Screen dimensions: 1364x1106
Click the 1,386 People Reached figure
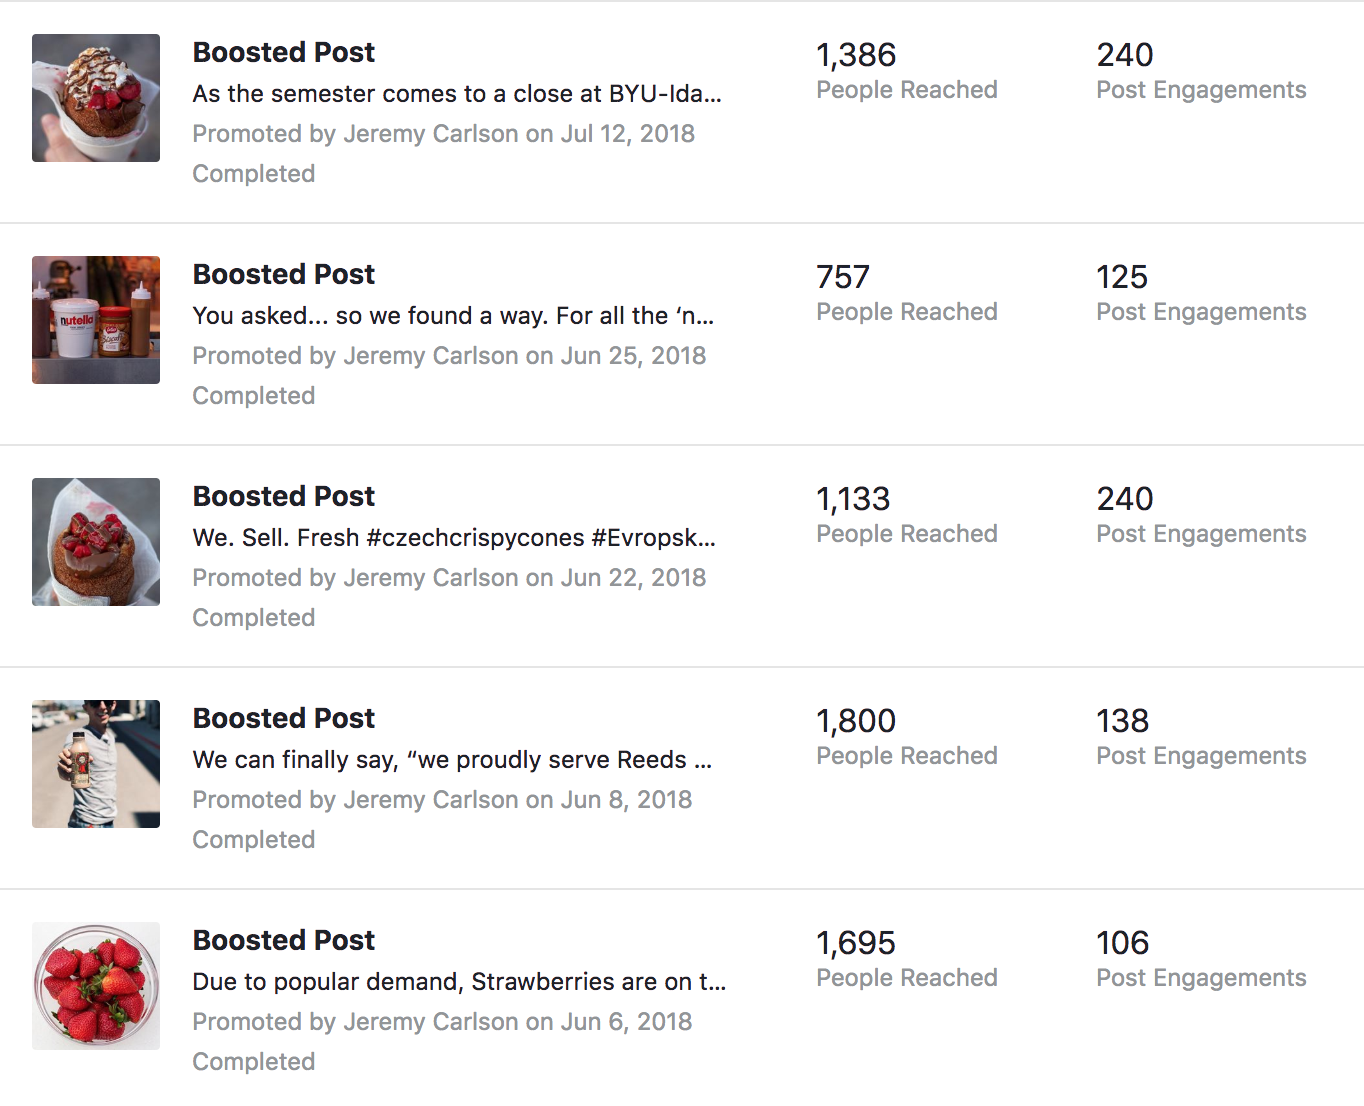pos(907,71)
